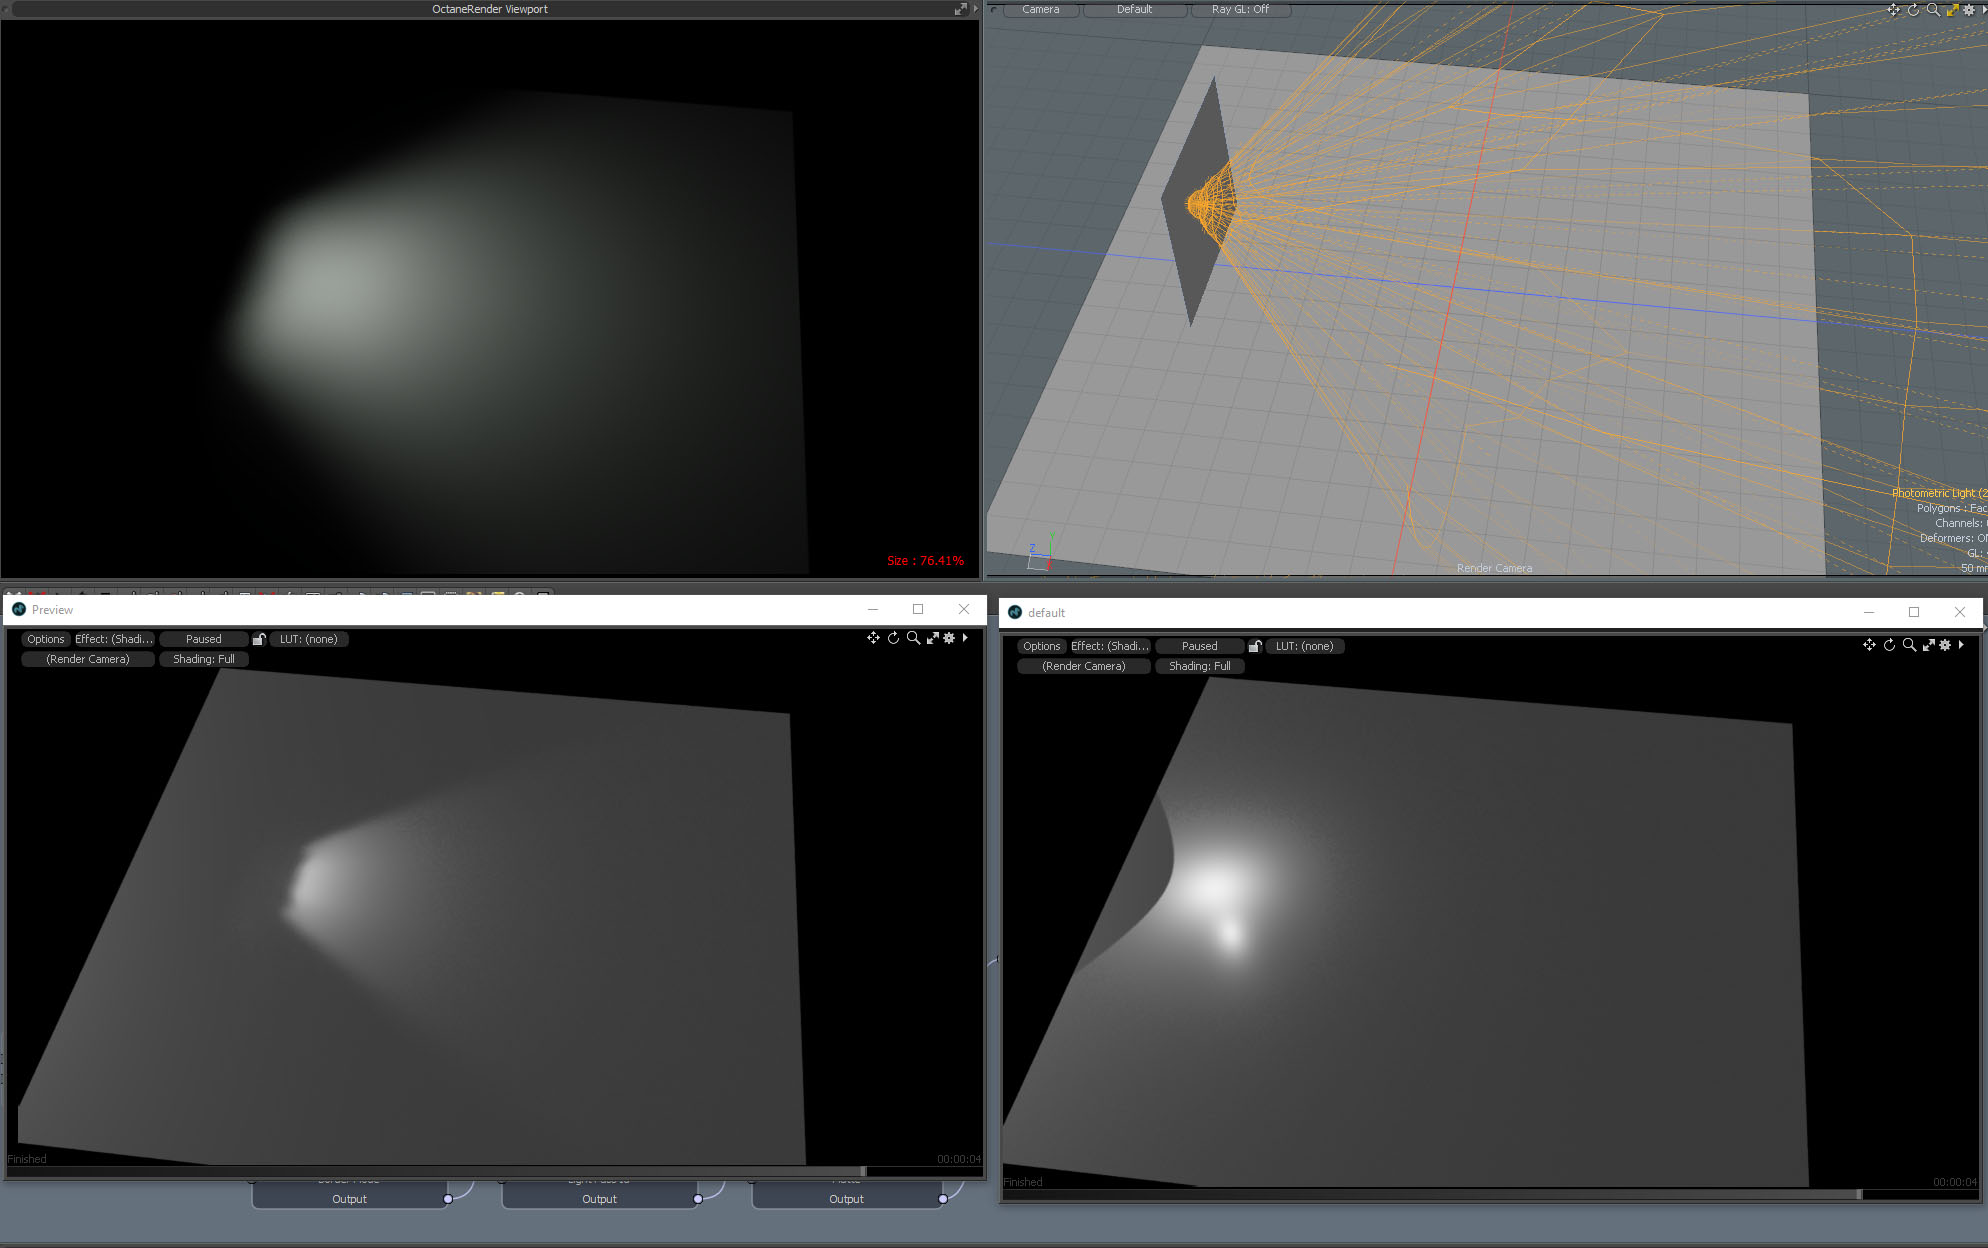
Task: Click yellow maximize icon in 3D viewport
Action: tap(1952, 9)
